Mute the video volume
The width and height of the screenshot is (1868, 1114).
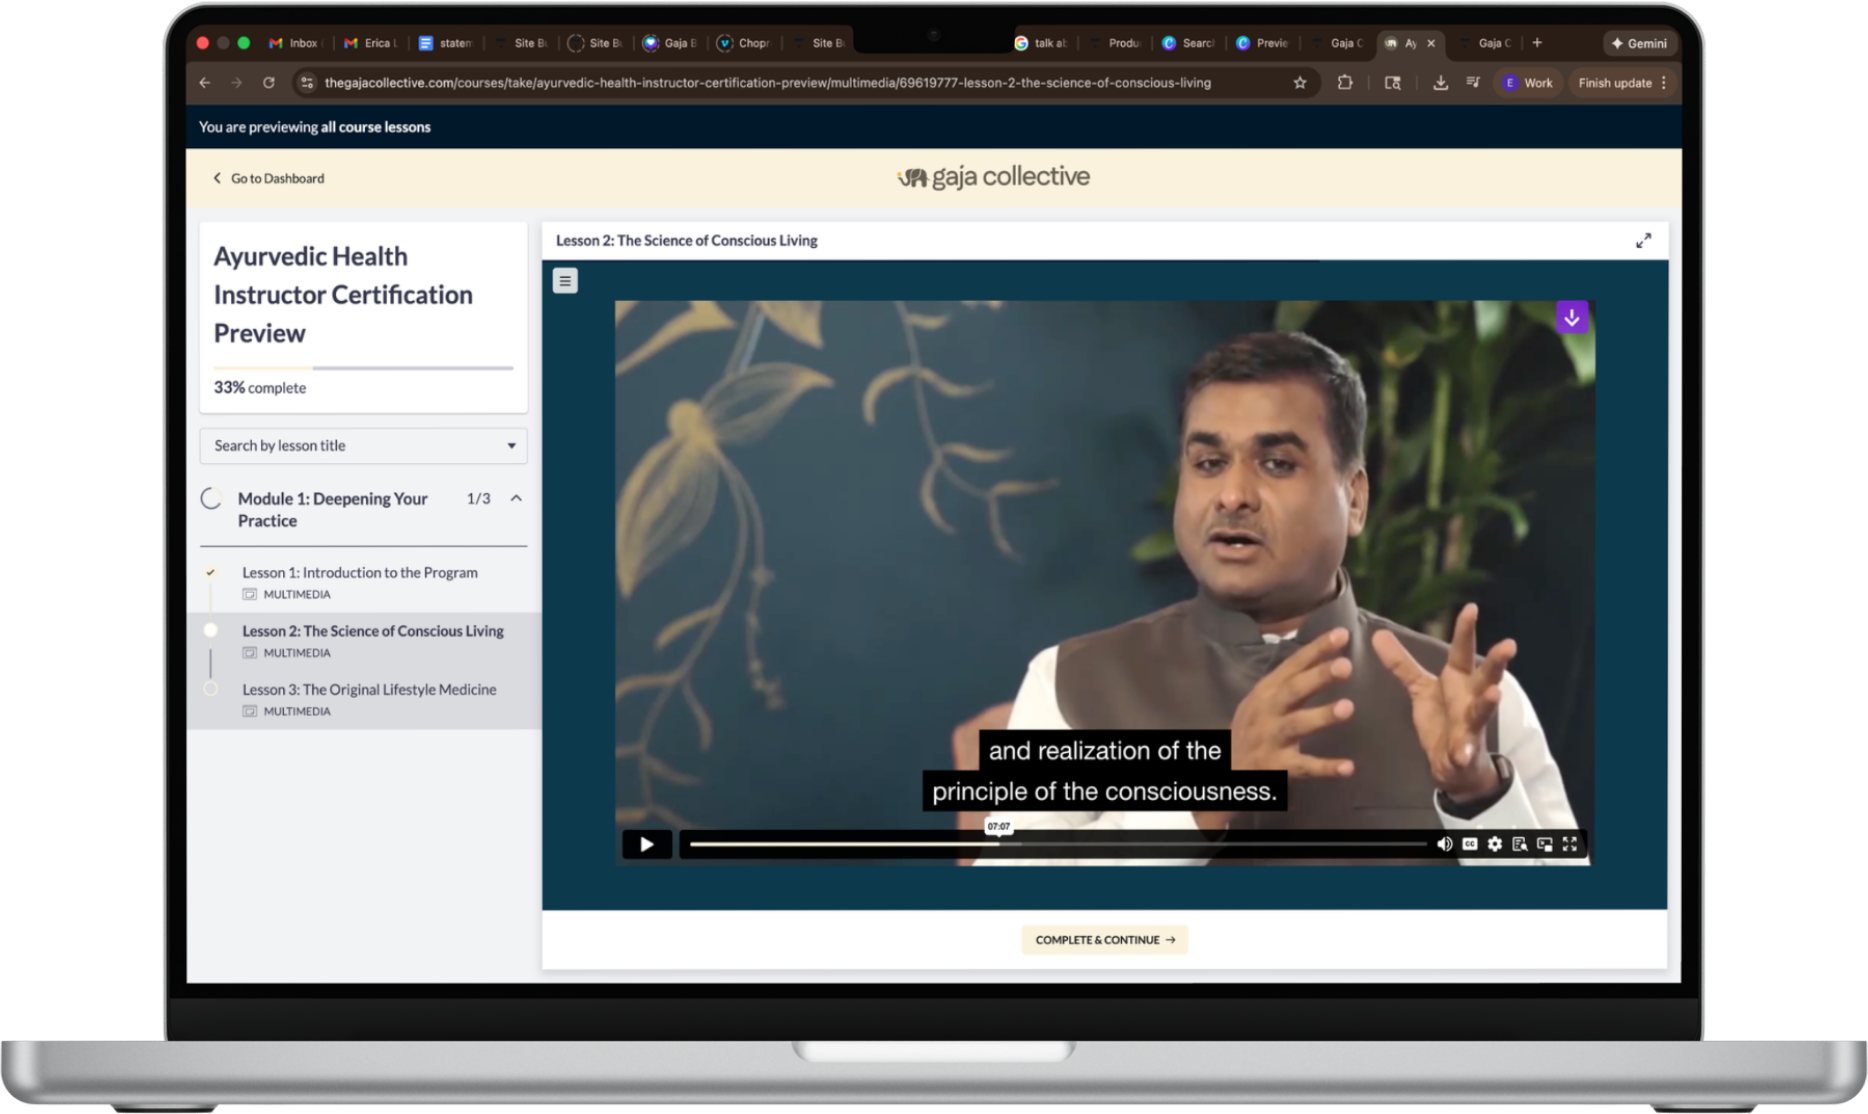coord(1444,844)
